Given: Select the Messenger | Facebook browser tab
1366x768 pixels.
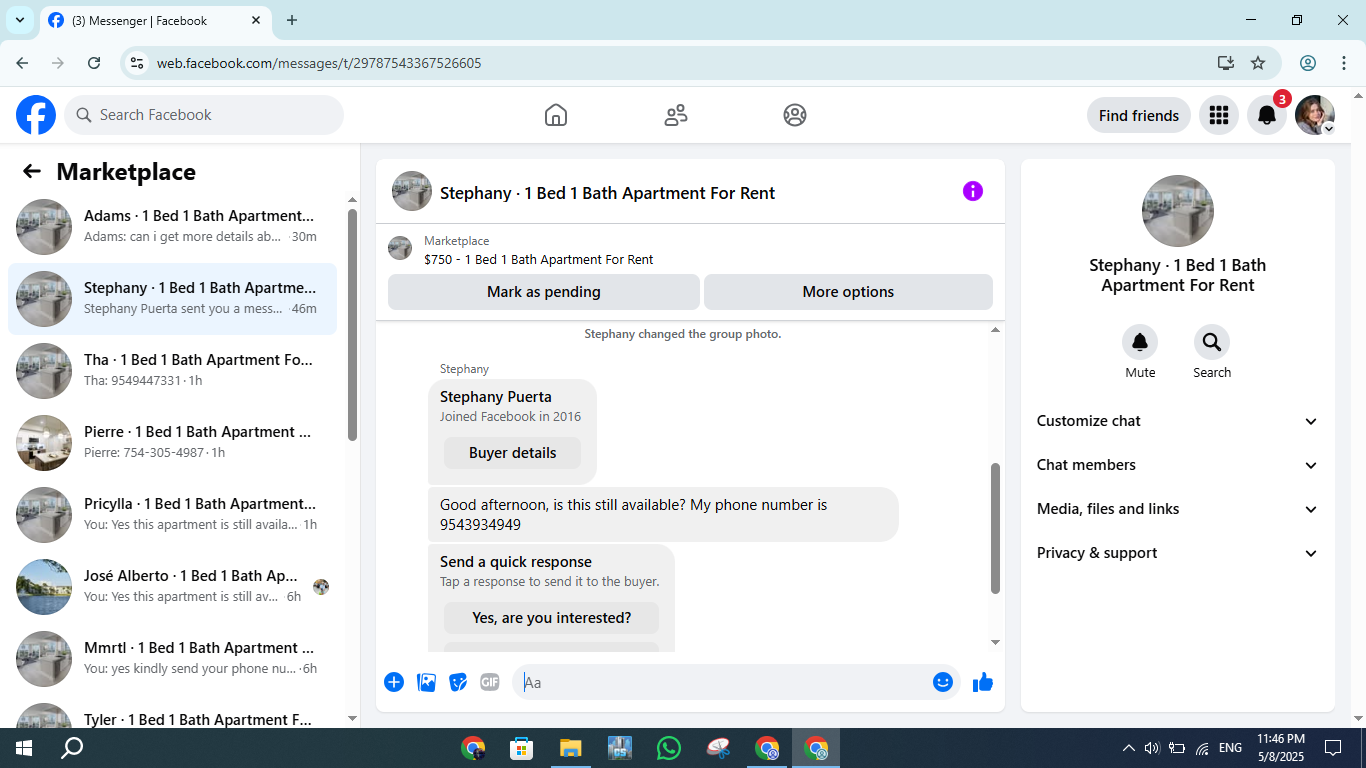Looking at the screenshot, I should (x=154, y=20).
